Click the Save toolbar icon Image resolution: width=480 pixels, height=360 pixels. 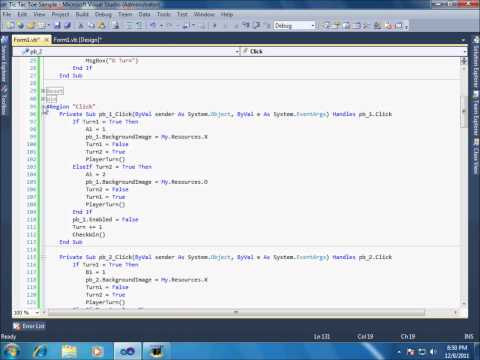click(57, 25)
